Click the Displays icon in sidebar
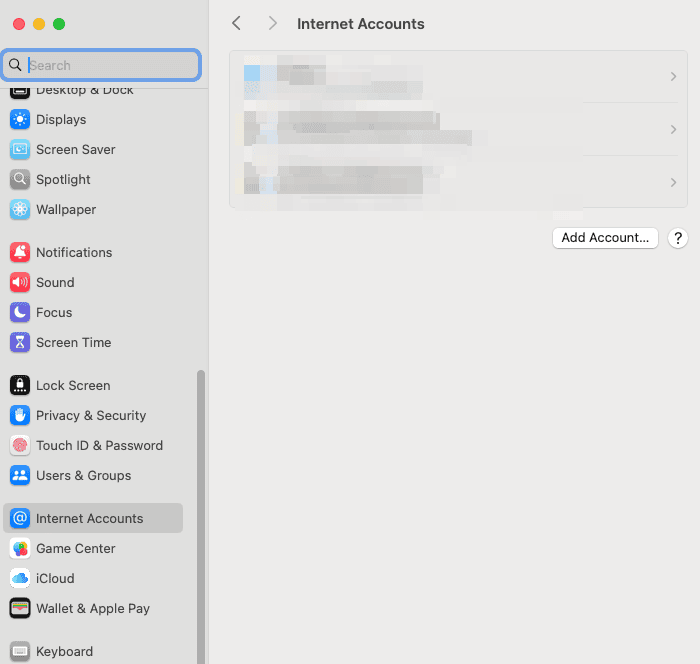 tap(20, 120)
